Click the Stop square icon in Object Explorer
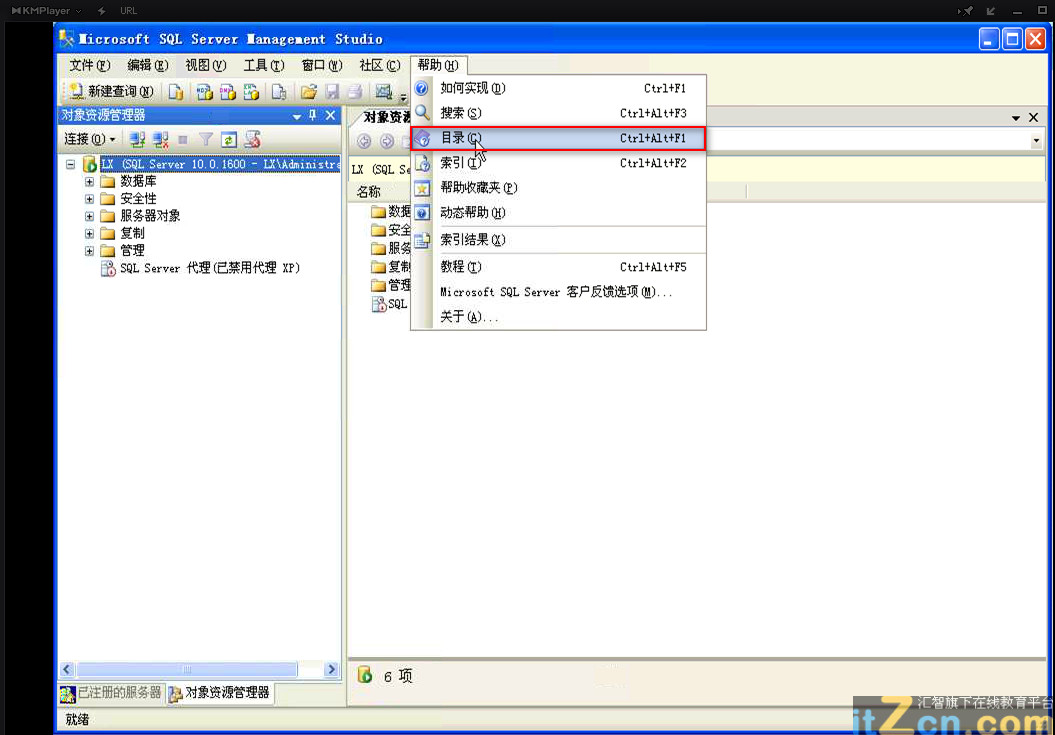This screenshot has width=1055, height=735. (183, 140)
